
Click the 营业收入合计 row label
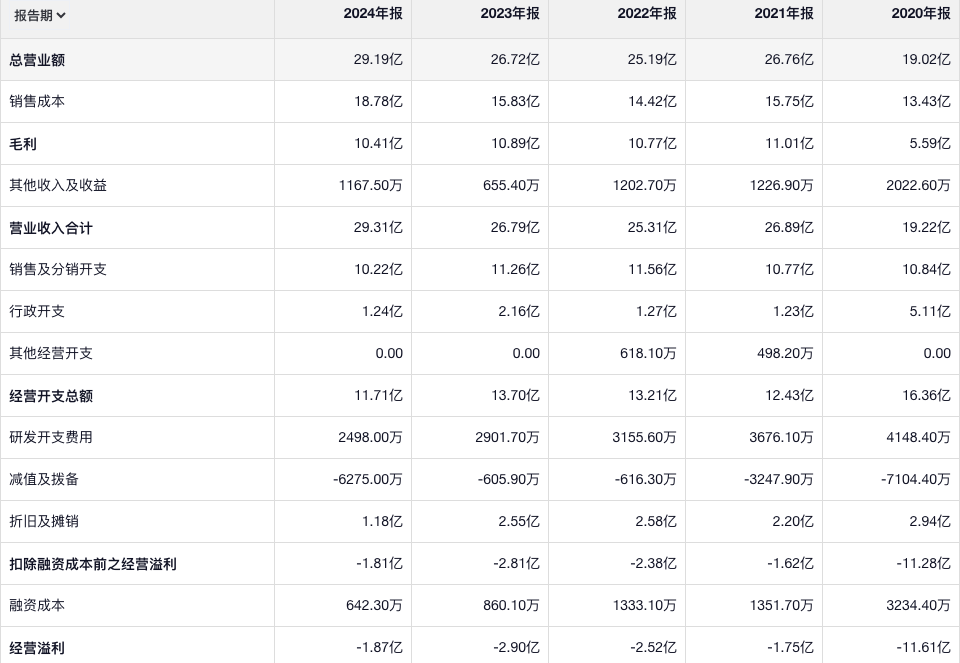[x=51, y=228]
